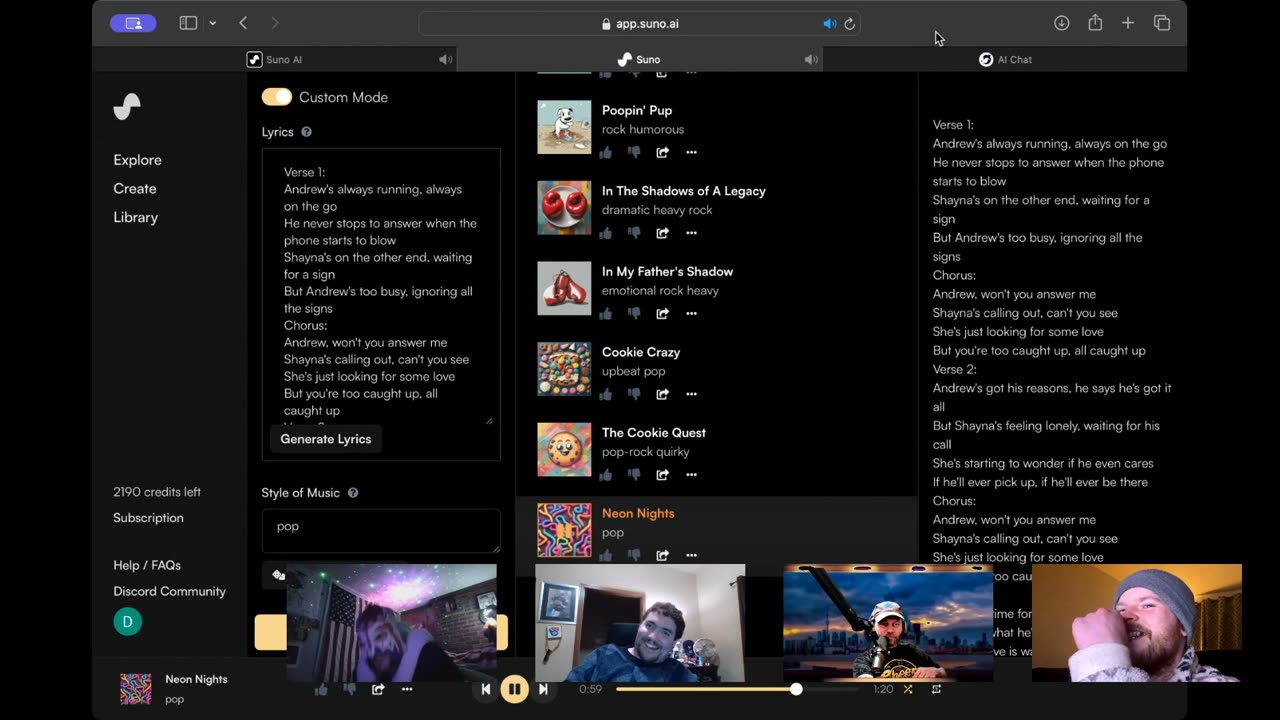The width and height of the screenshot is (1280, 720).
Task: Mute audio on the Suno AI tab
Action: (x=445, y=60)
